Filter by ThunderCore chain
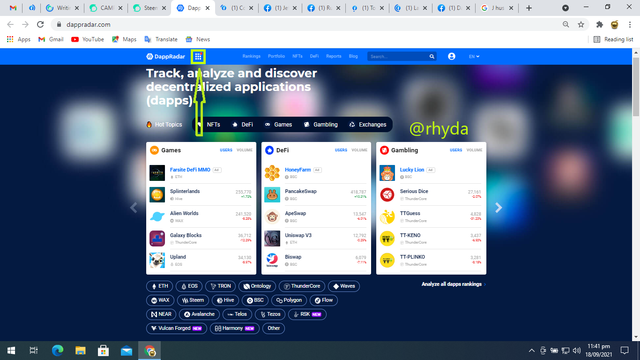Screen dimensions: 640x360 [302, 286]
